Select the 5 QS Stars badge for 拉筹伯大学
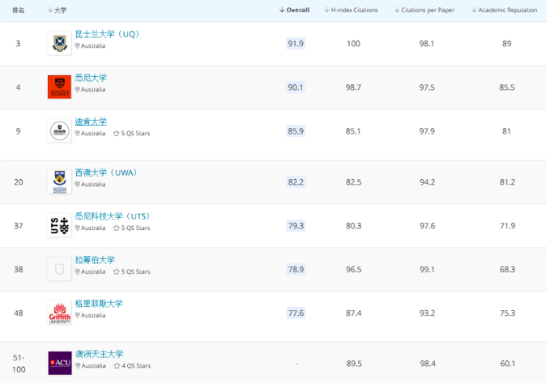The image size is (550, 383). click(132, 271)
